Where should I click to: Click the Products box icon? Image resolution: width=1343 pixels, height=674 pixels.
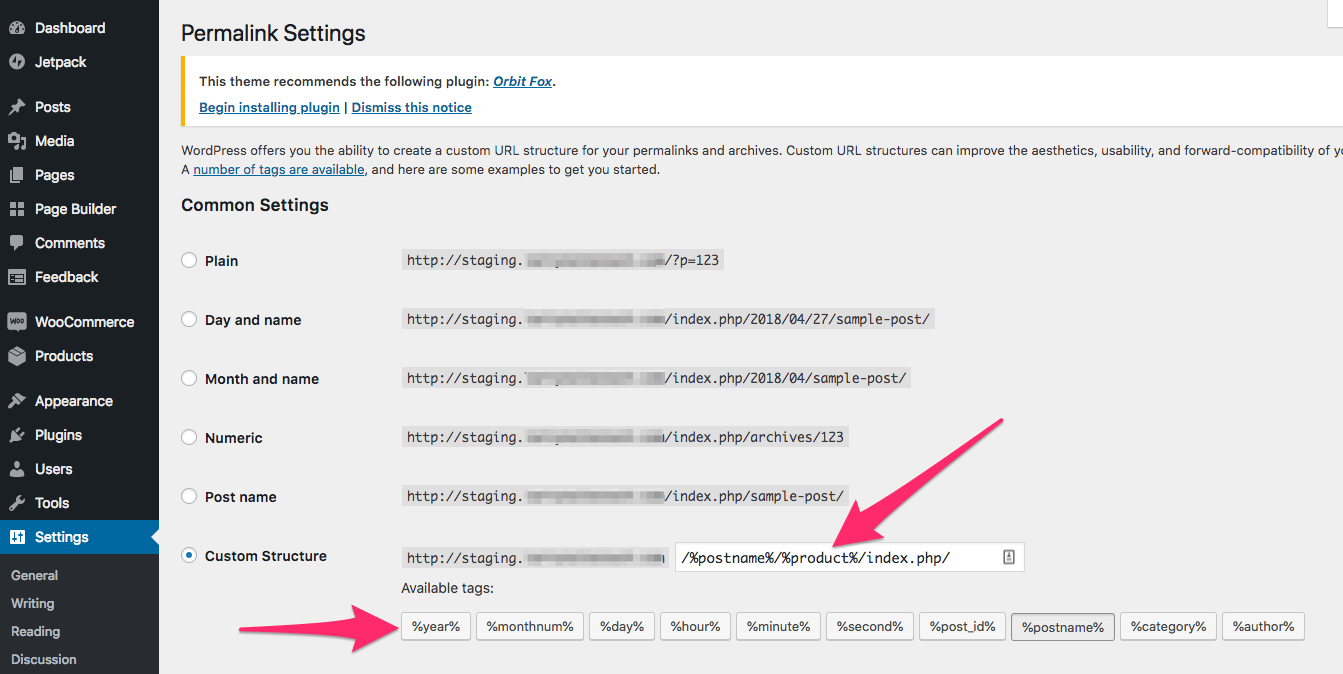click(x=17, y=356)
